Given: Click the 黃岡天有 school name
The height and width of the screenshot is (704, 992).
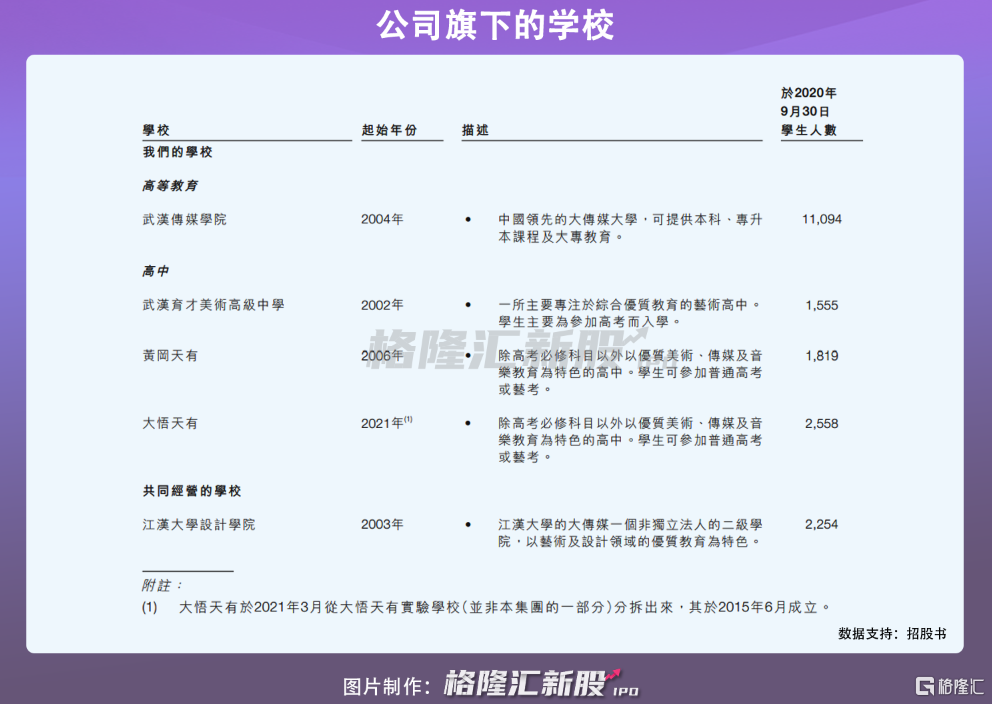Looking at the screenshot, I should click(x=170, y=356).
